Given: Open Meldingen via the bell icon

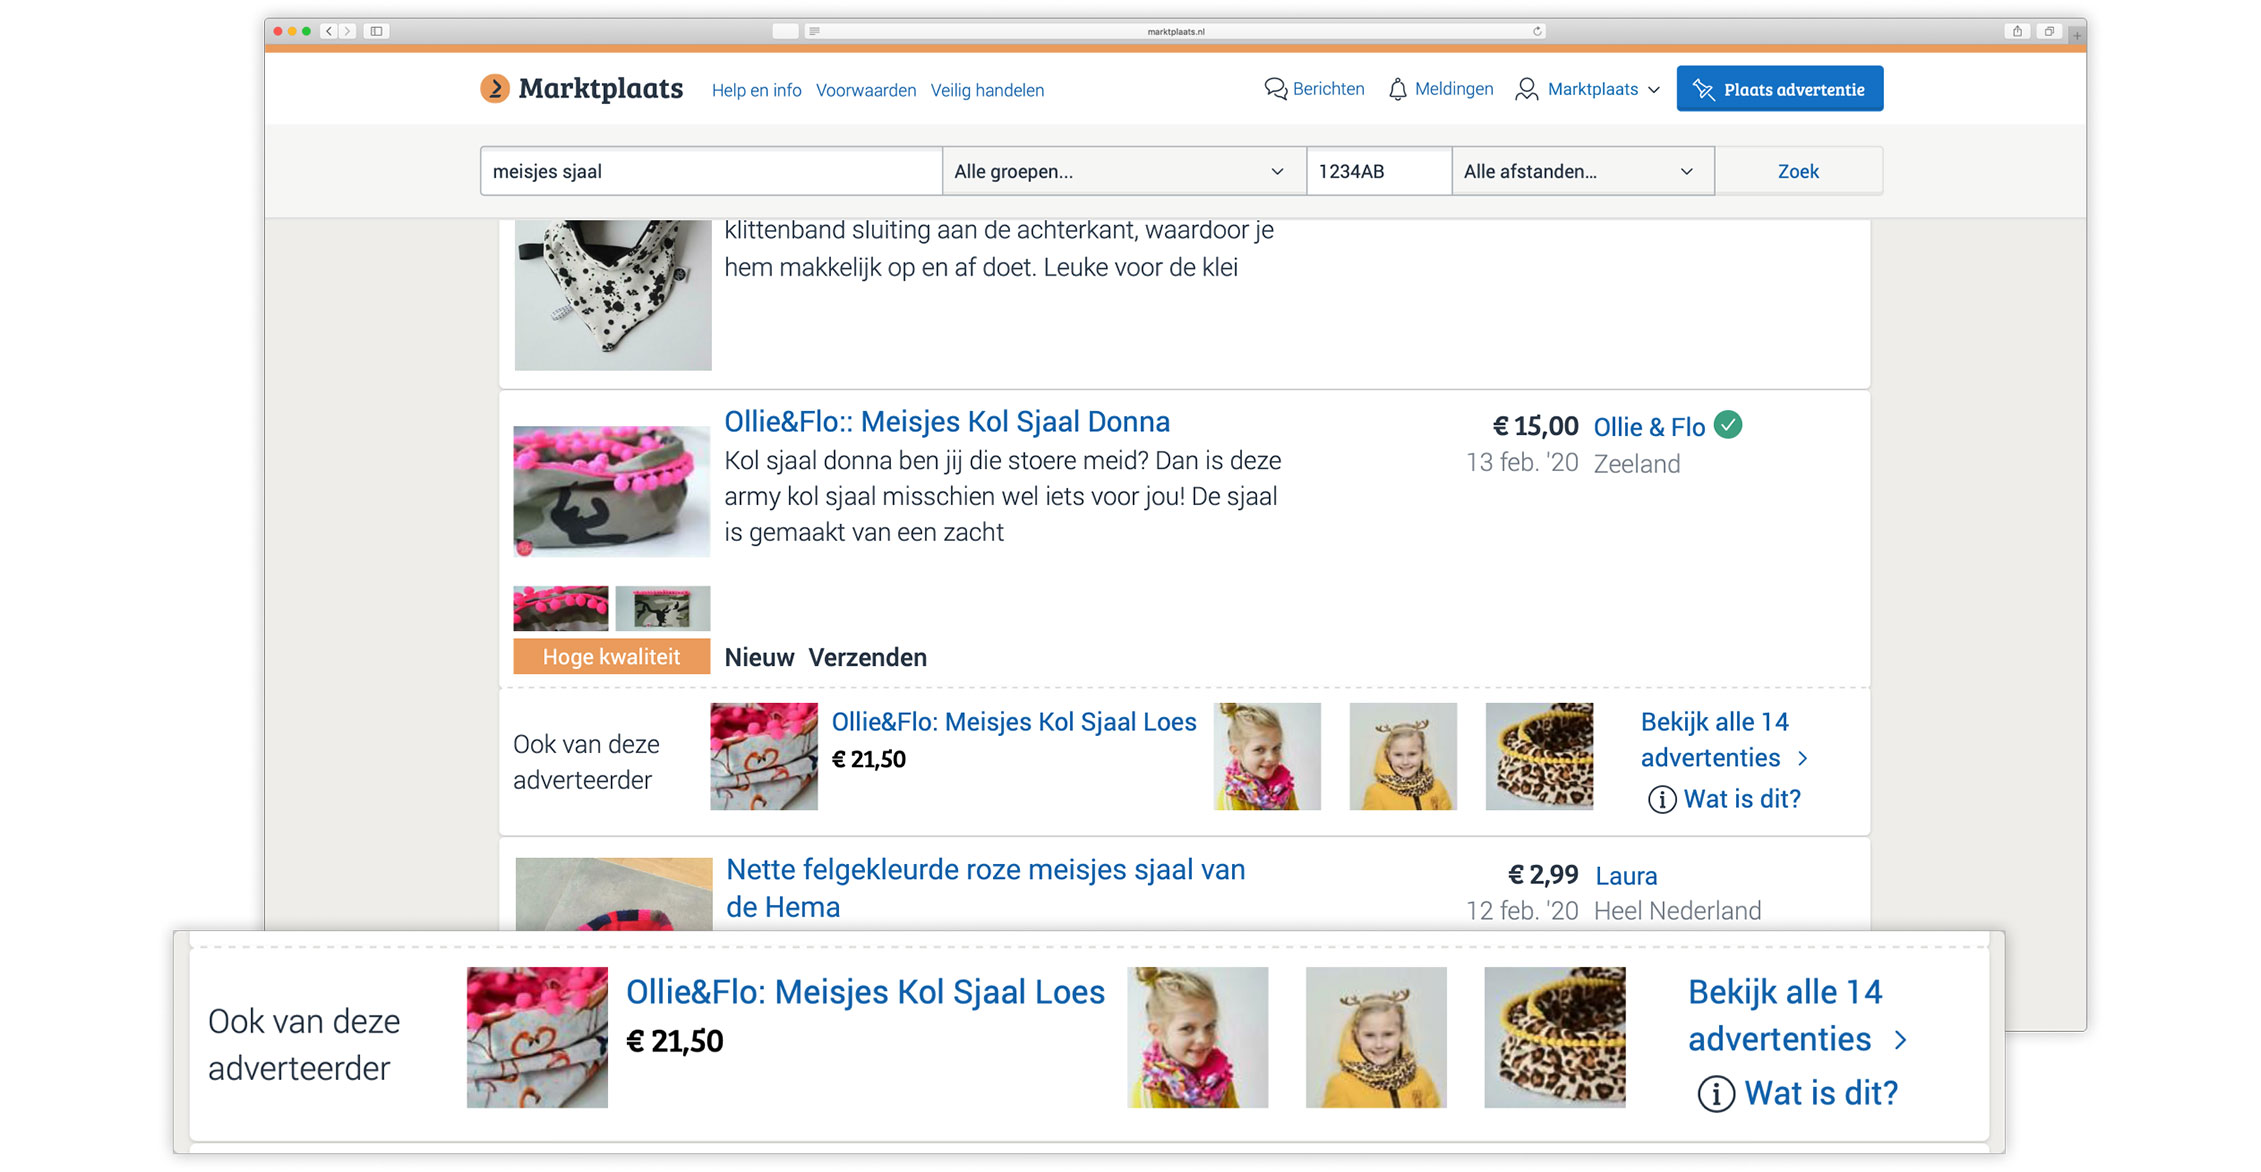Looking at the screenshot, I should point(1397,90).
